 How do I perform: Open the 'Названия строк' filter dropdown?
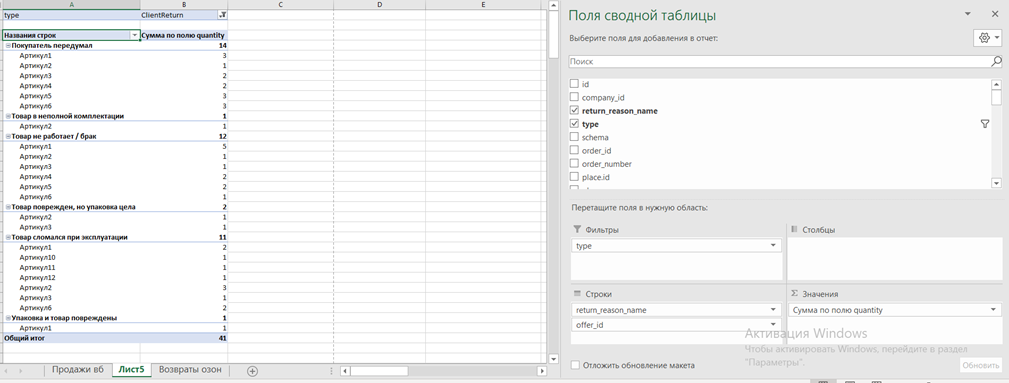tap(135, 35)
